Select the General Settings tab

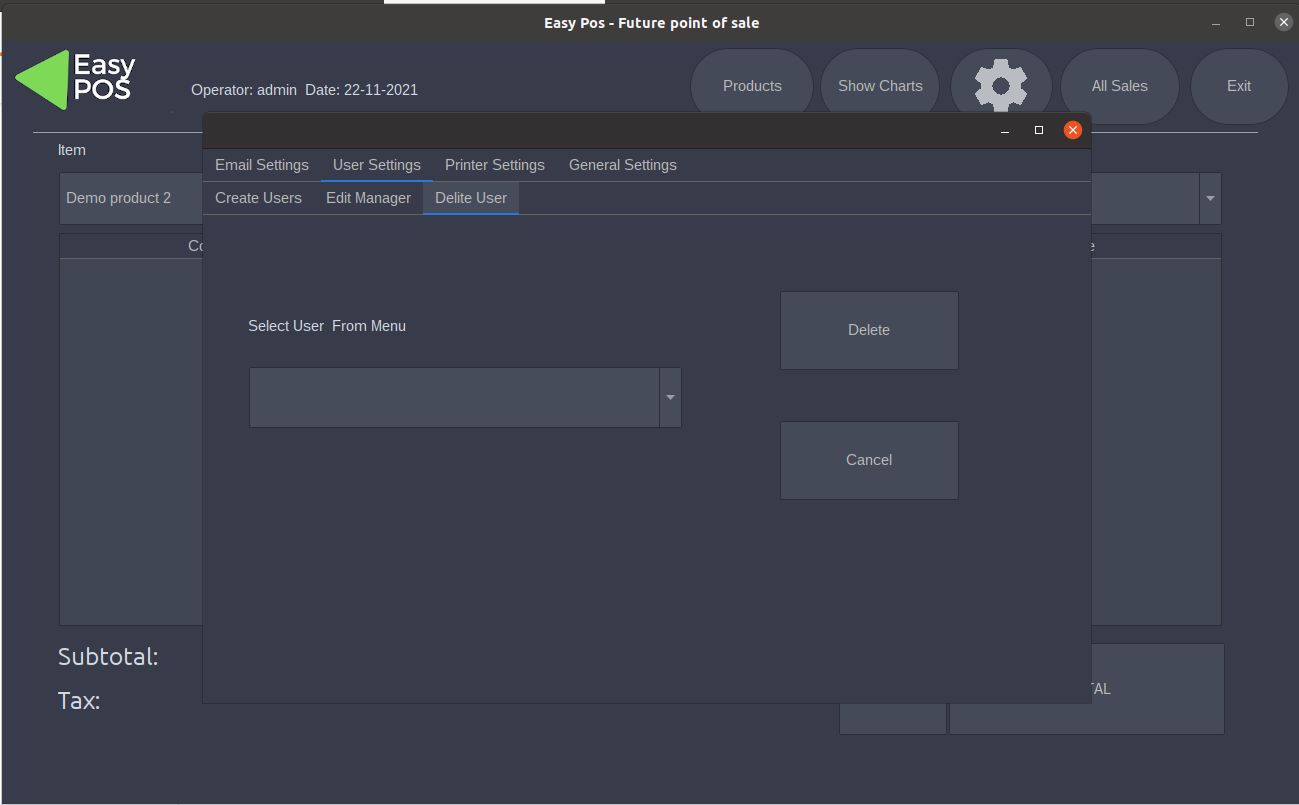click(x=622, y=165)
